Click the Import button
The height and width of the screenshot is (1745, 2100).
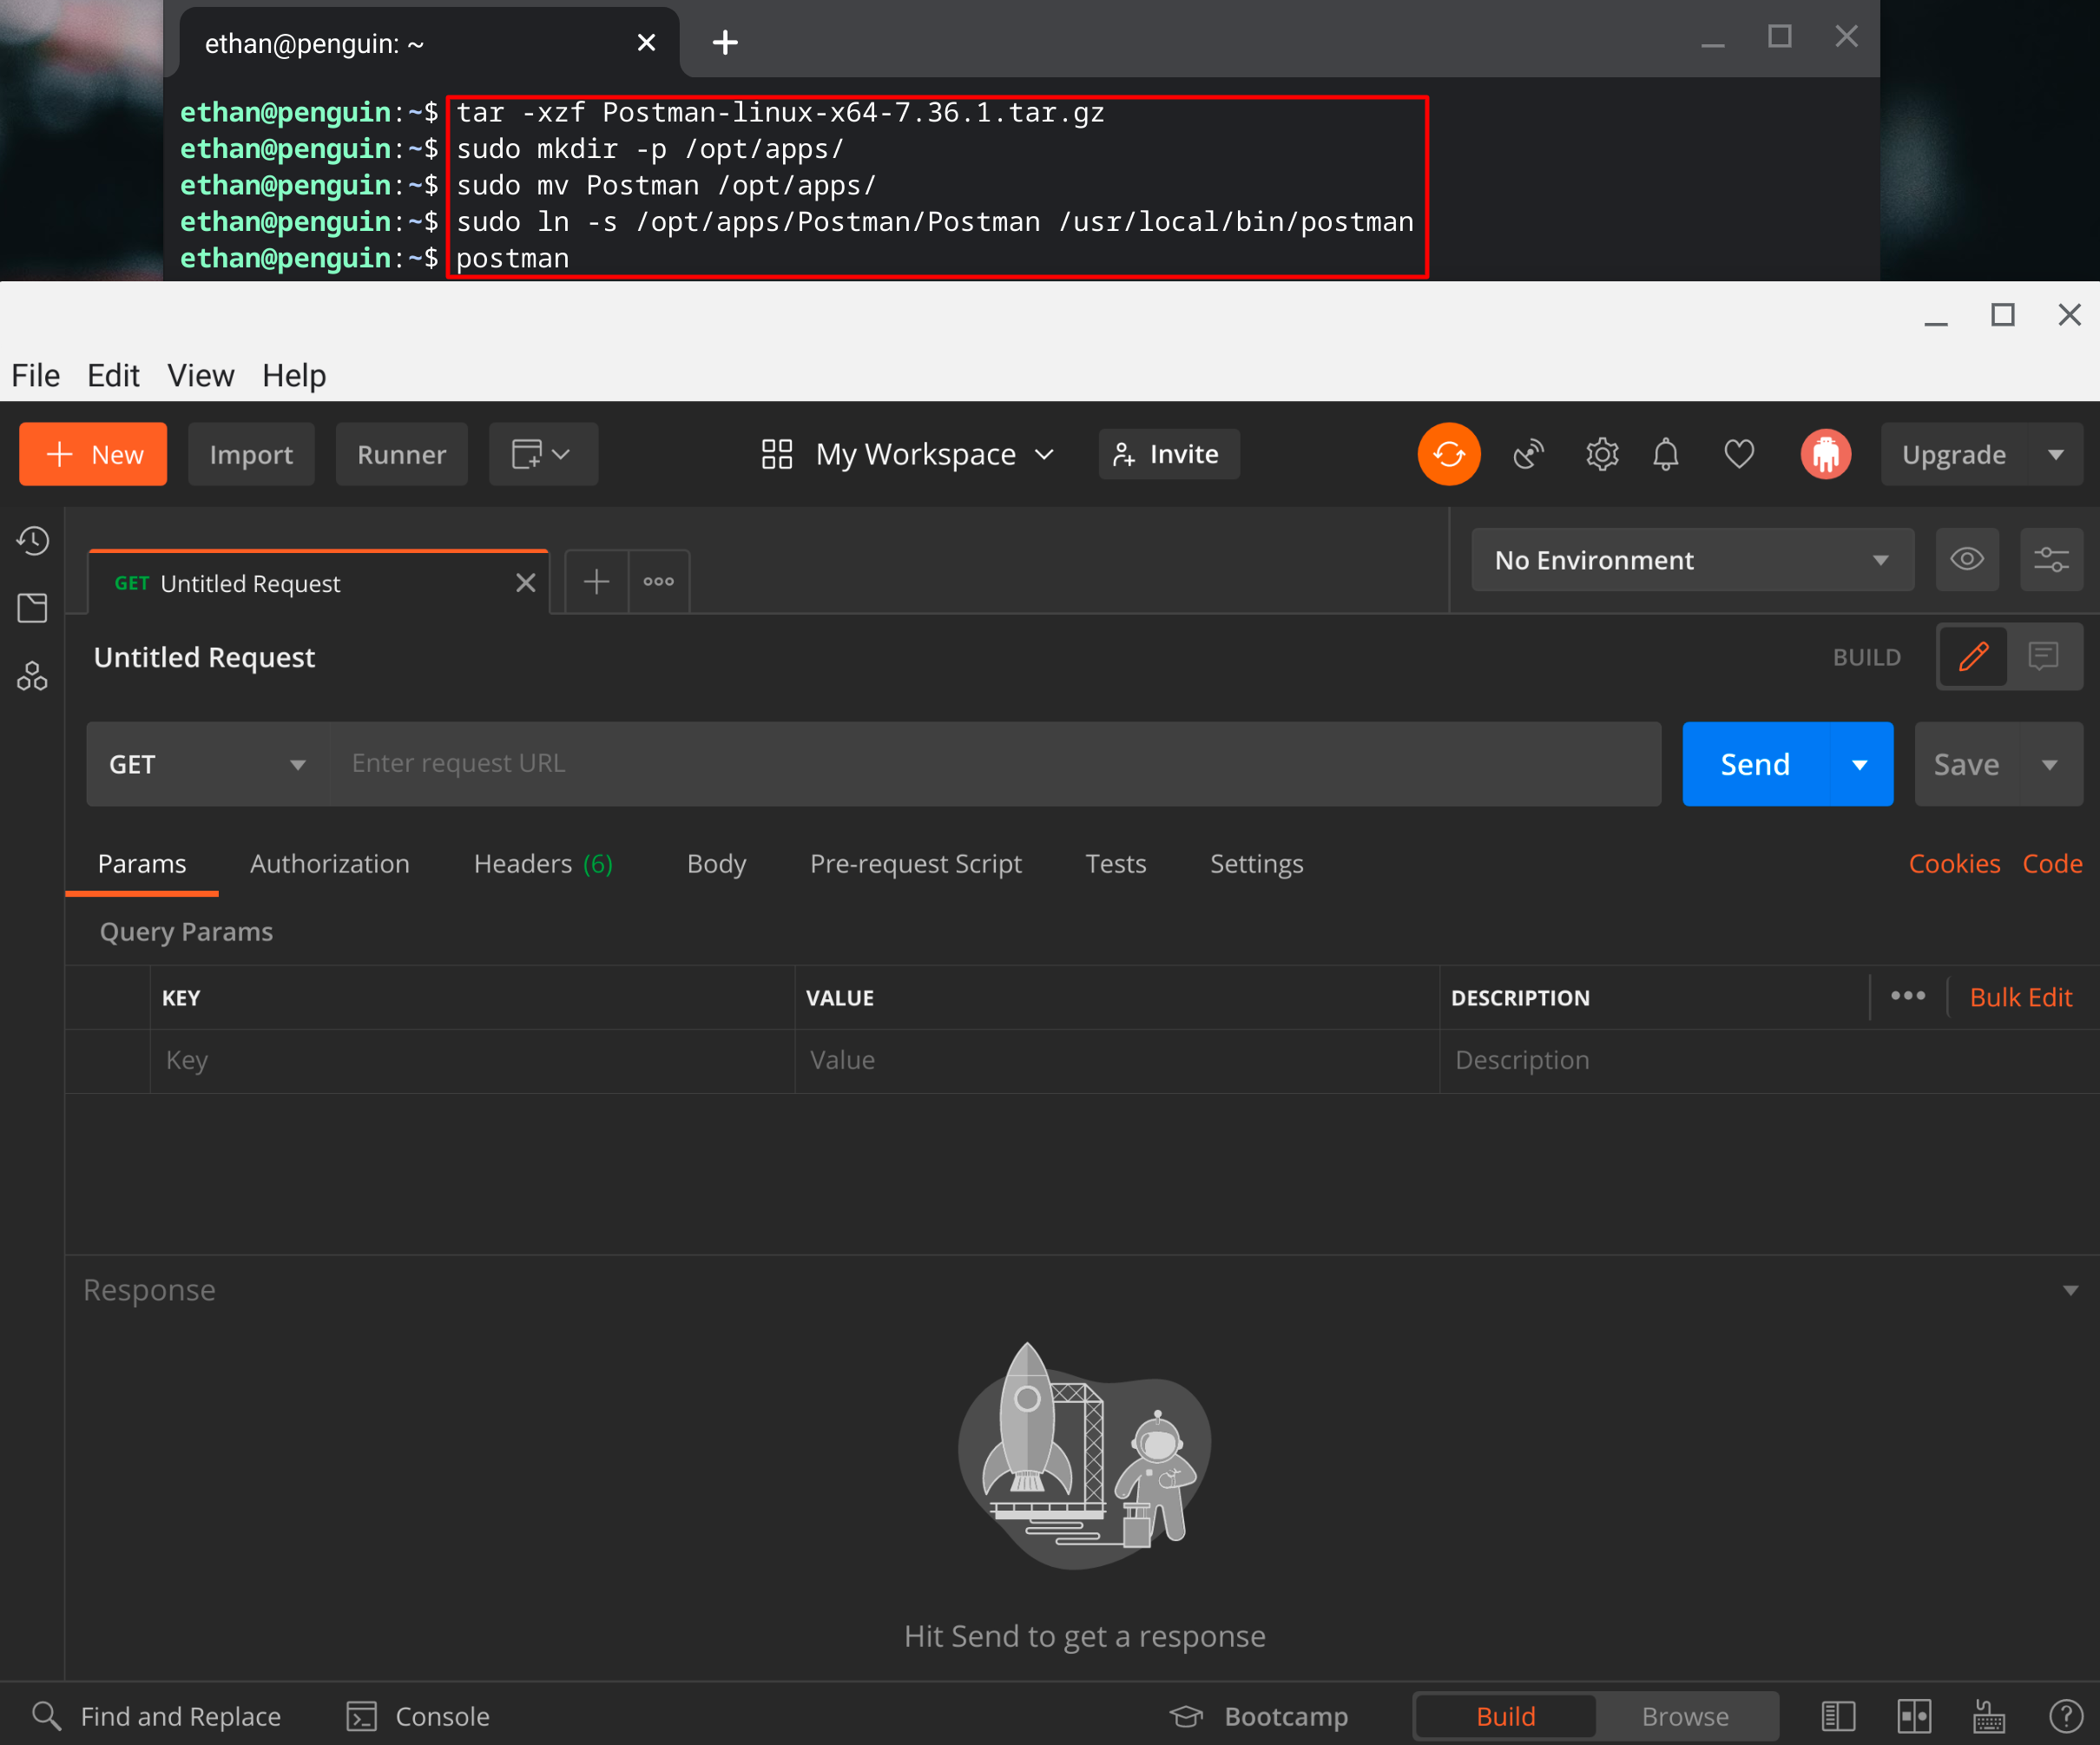251,454
